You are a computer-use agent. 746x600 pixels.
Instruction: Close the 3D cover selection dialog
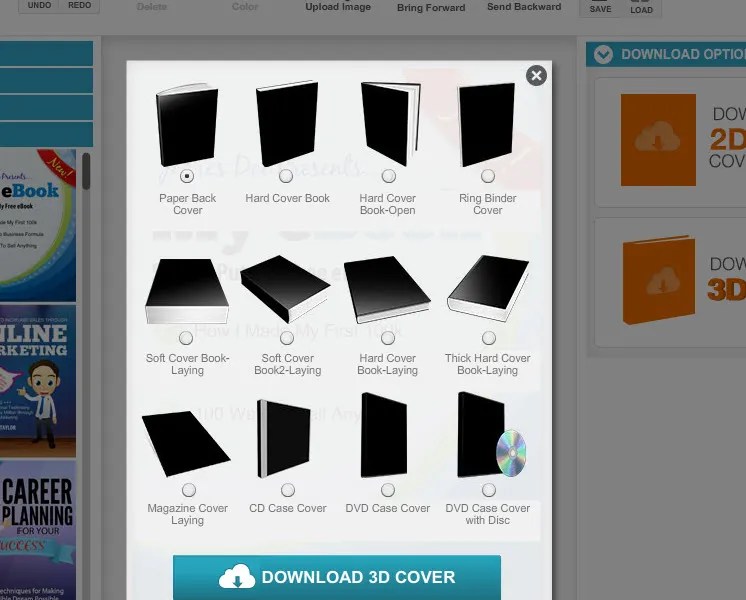point(536,76)
